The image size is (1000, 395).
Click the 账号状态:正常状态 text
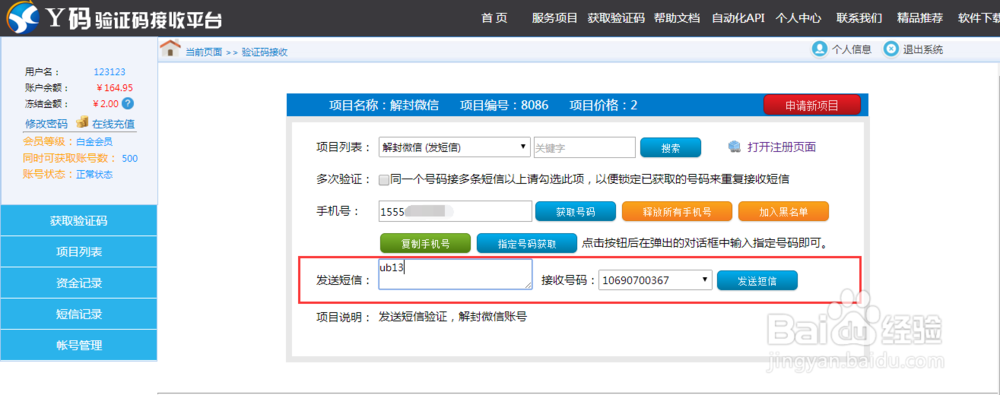(68, 174)
